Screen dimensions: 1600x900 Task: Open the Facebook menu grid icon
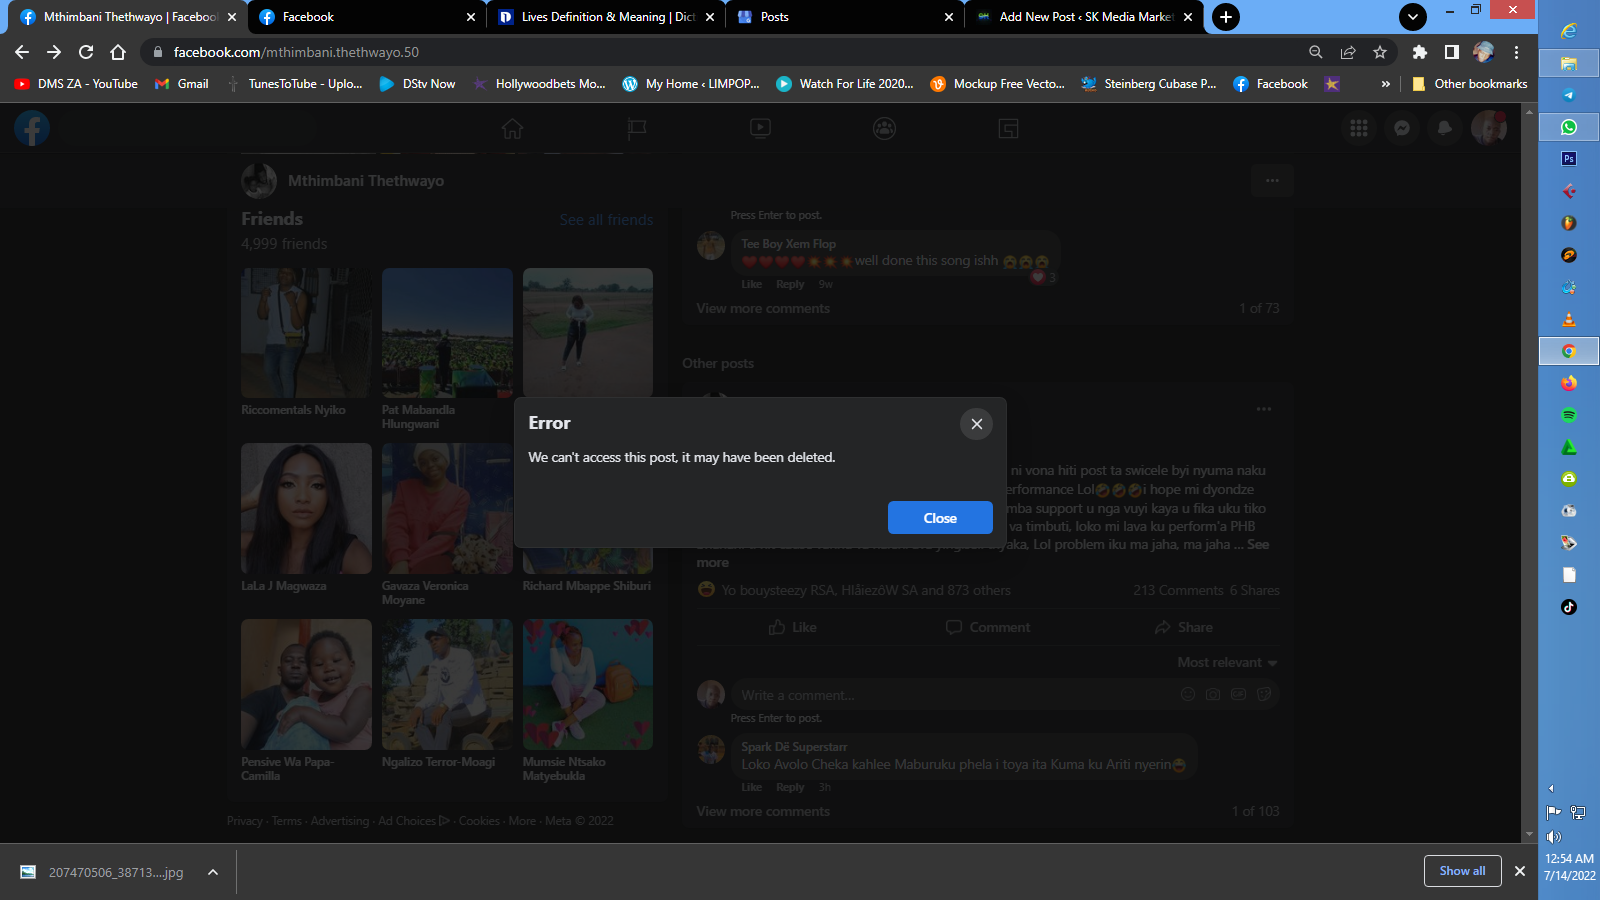(x=1359, y=128)
